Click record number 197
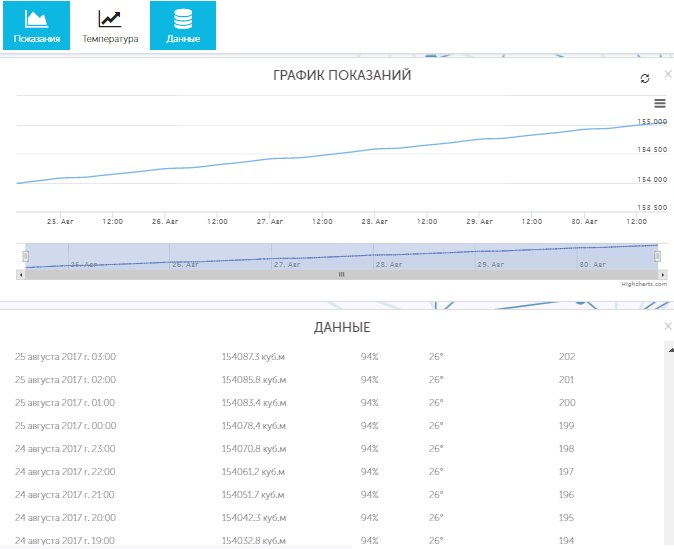This screenshot has width=674, height=549. [x=566, y=472]
